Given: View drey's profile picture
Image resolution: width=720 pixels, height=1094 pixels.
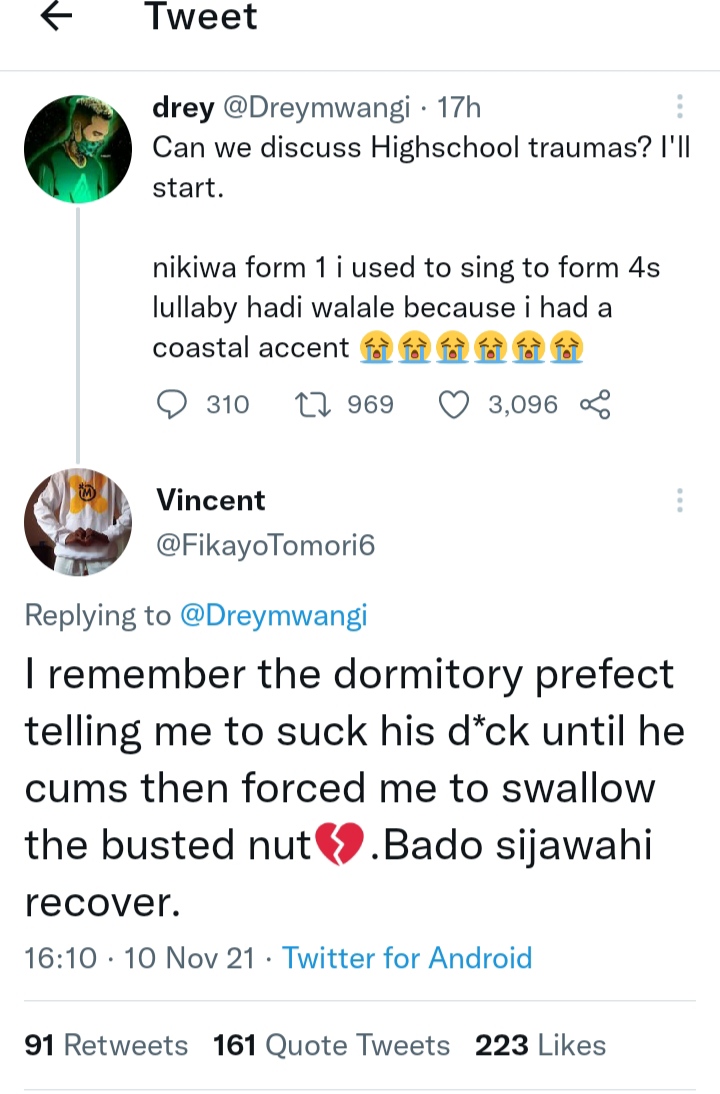Looking at the screenshot, I should click(x=77, y=149).
